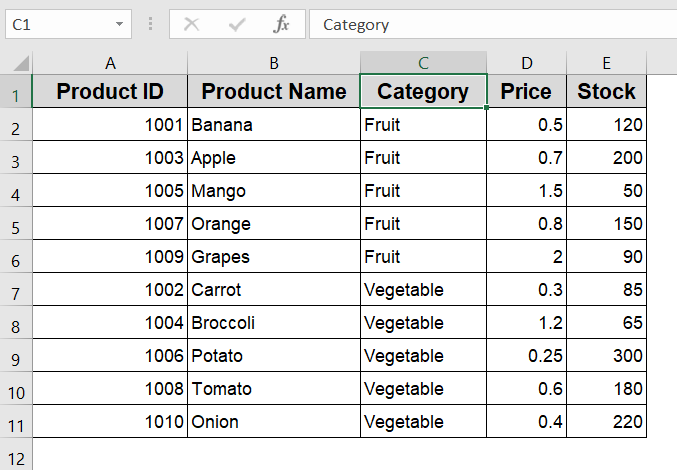Select column B header
The image size is (677, 470).
(x=274, y=63)
